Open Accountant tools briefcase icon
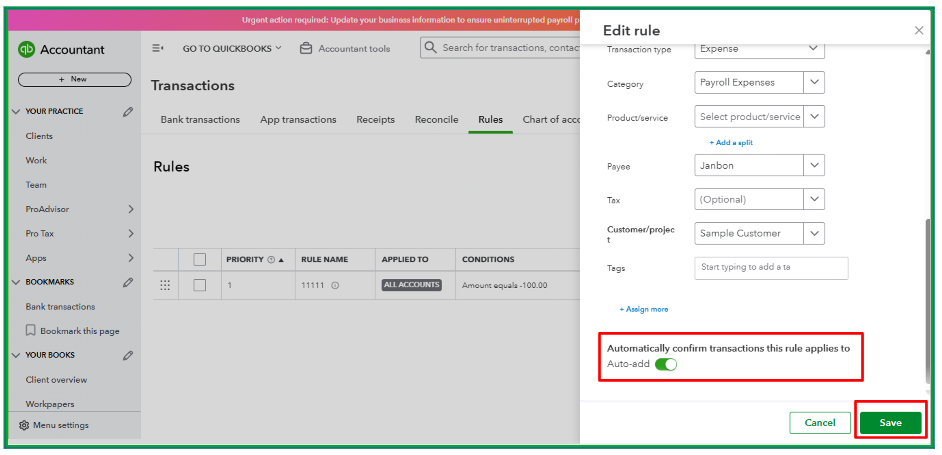Image resolution: width=942 pixels, height=455 pixels. coord(306,48)
